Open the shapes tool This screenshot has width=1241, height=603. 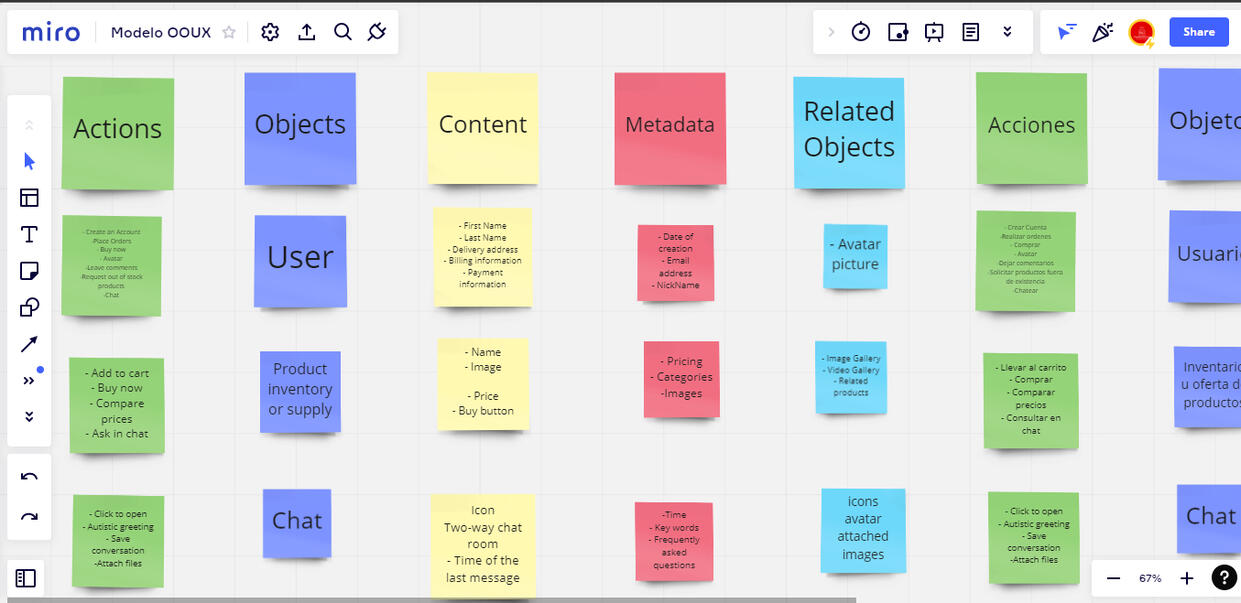point(29,307)
